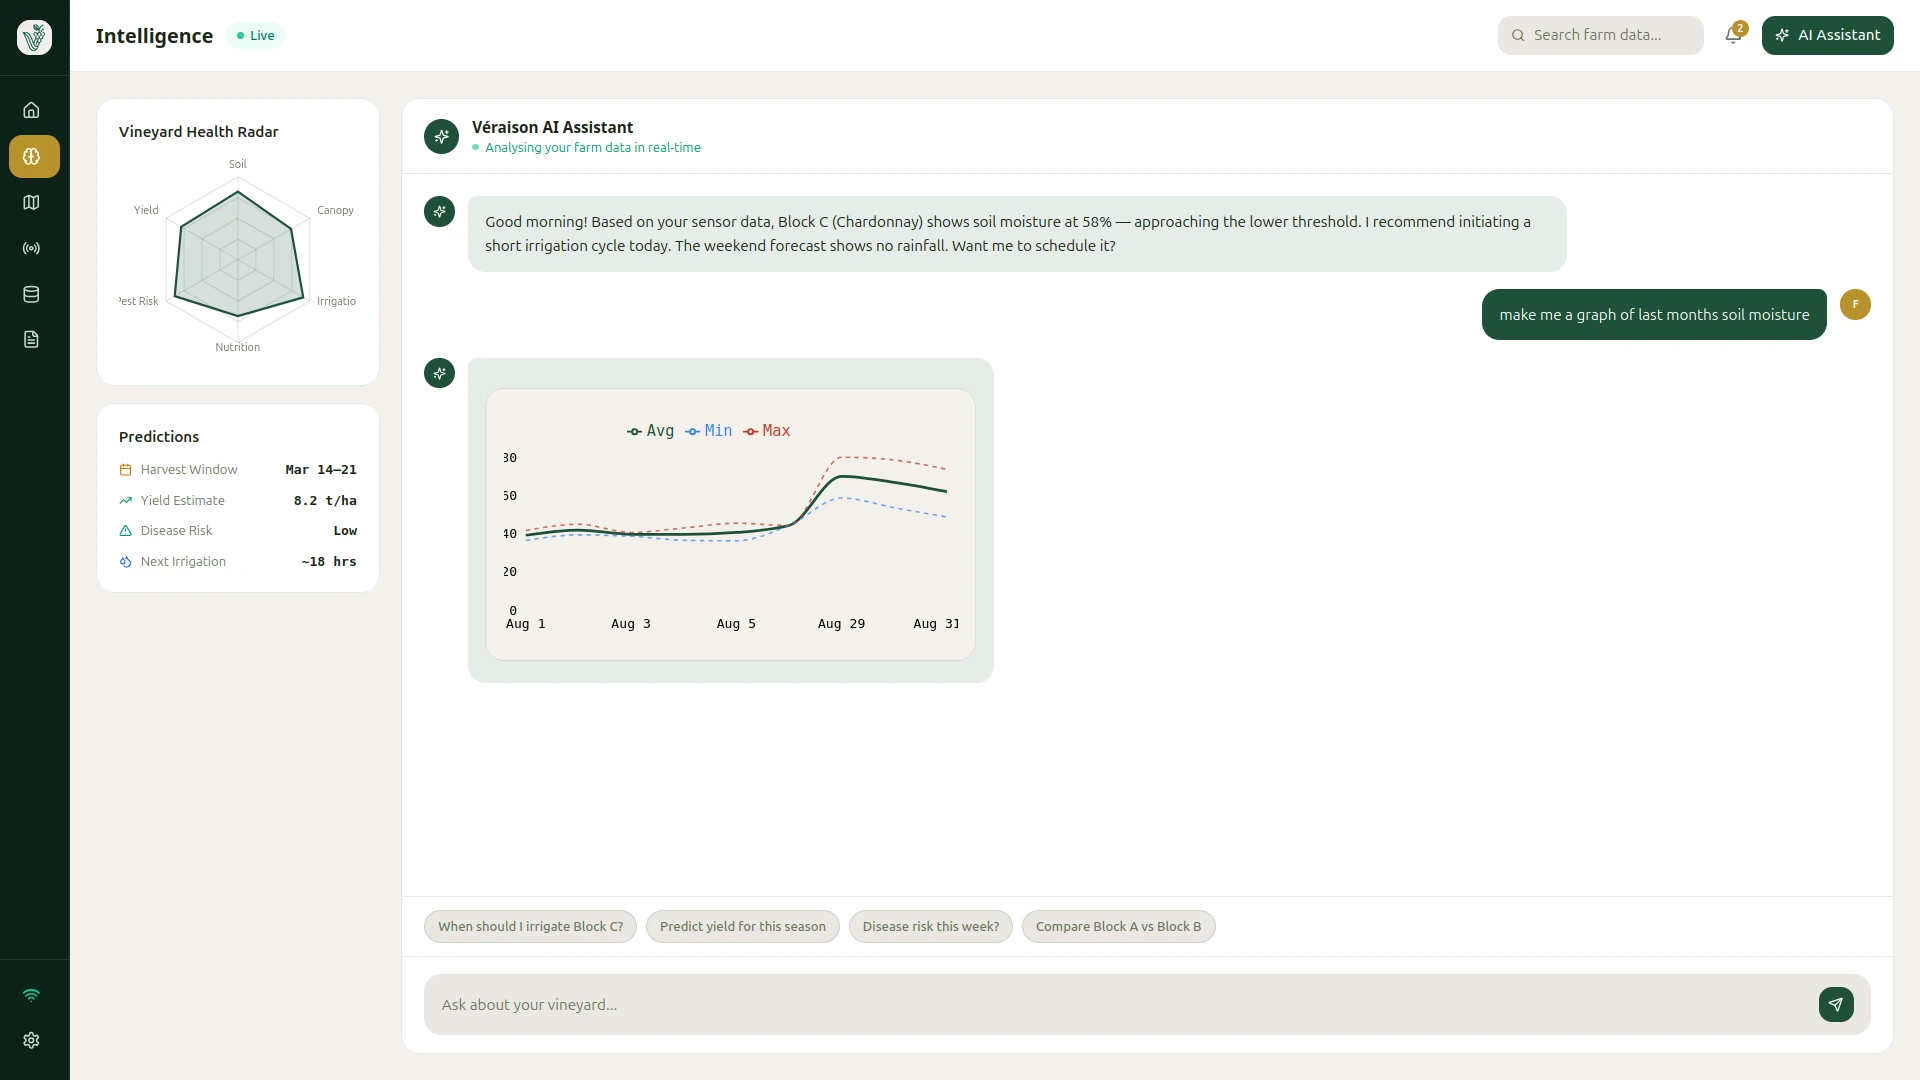Toggle the Min series in chart legend
Image resolution: width=1920 pixels, height=1080 pixels.
pos(708,431)
